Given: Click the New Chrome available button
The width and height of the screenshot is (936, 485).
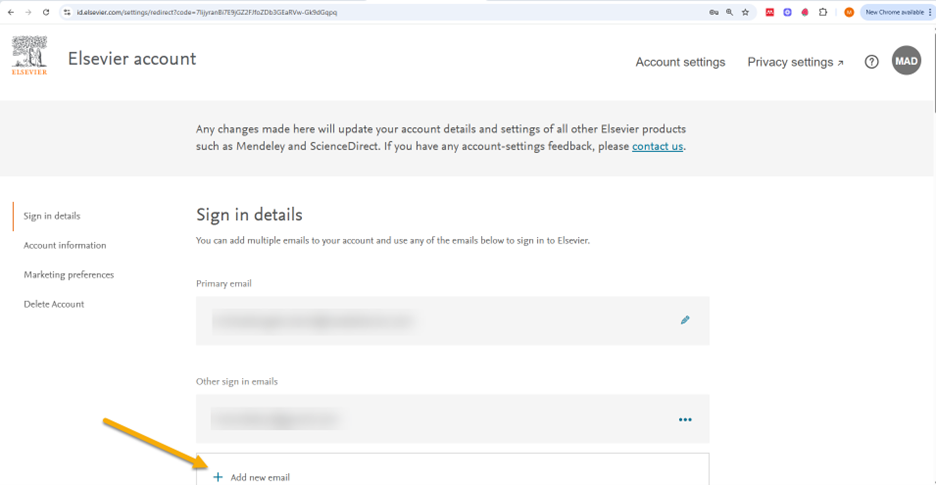Looking at the screenshot, I should 895,12.
